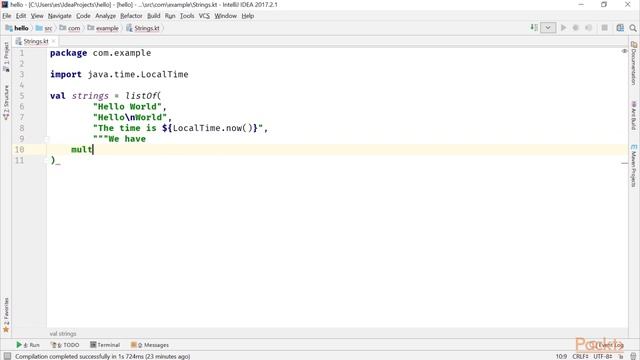Click the Debug bug icon
Image resolution: width=640 pixels, height=360 pixels.
pyautogui.click(x=576, y=28)
